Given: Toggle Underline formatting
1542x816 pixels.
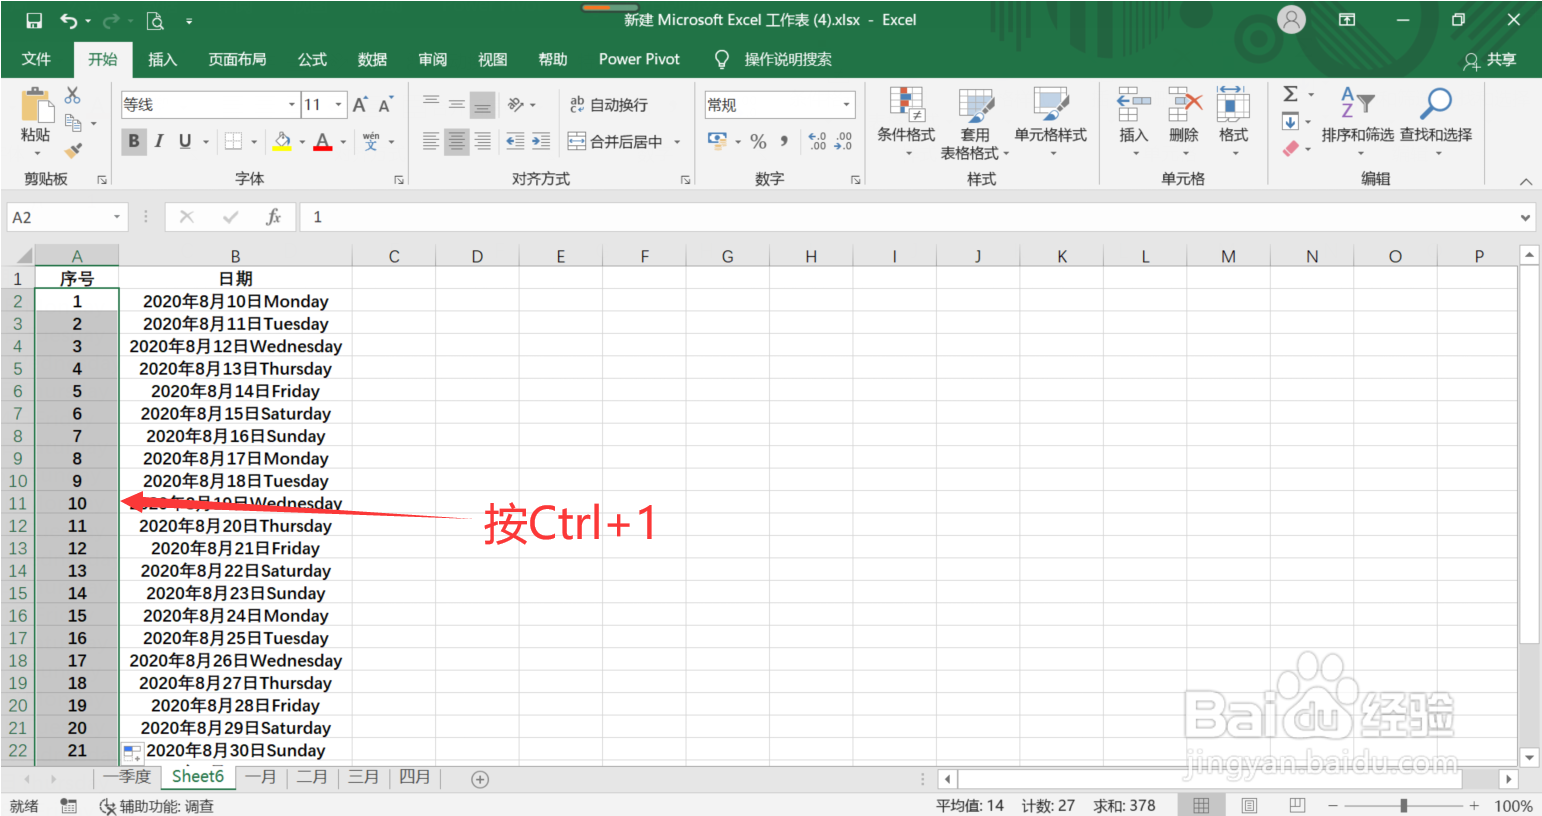Looking at the screenshot, I should (x=185, y=142).
